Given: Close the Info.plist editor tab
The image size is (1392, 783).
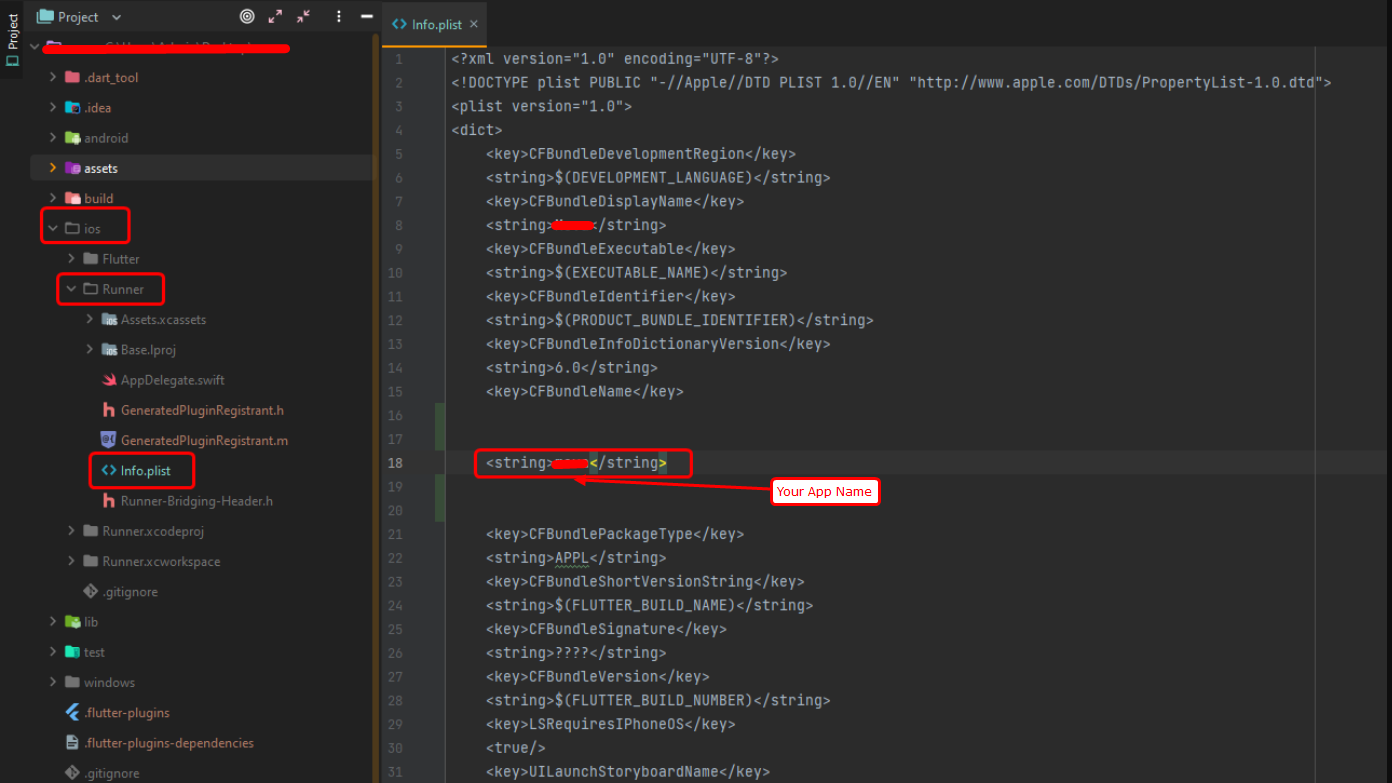Looking at the screenshot, I should click(474, 24).
